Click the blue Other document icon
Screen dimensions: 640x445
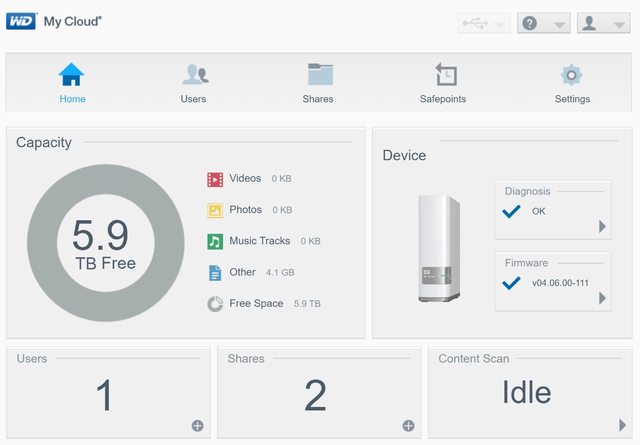pyautogui.click(x=214, y=272)
